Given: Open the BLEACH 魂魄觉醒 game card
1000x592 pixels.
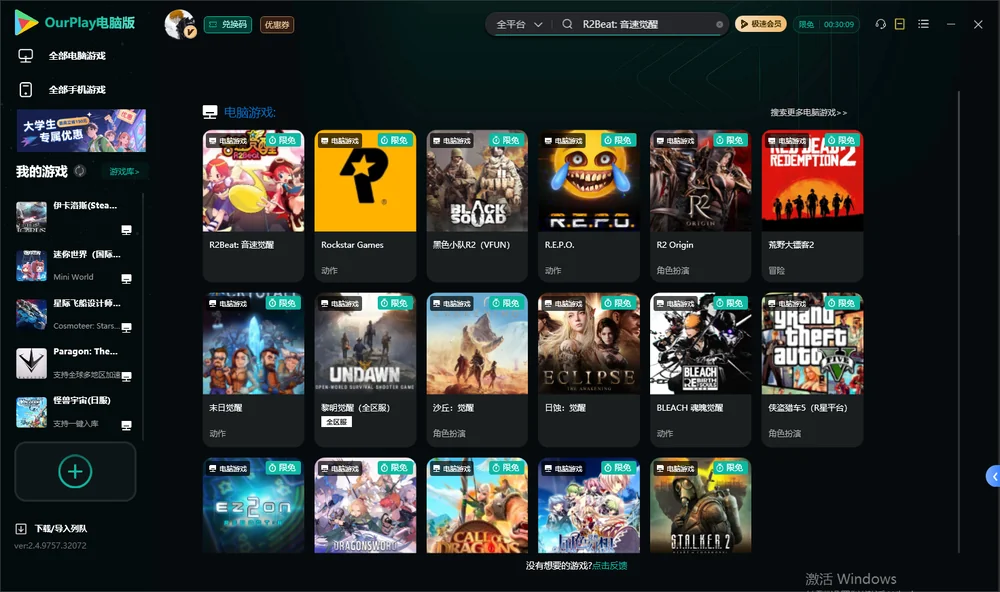Looking at the screenshot, I should (700, 369).
